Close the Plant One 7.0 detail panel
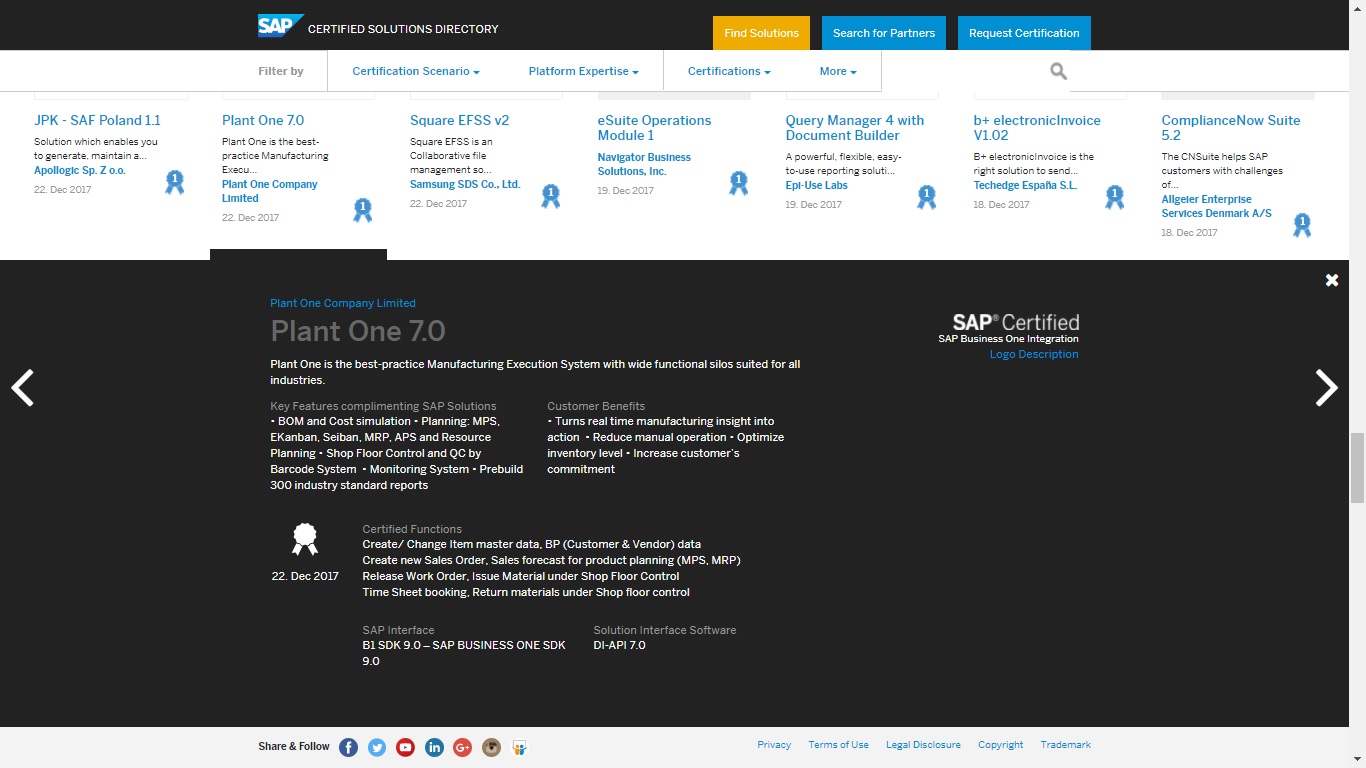1366x768 pixels. click(1331, 281)
